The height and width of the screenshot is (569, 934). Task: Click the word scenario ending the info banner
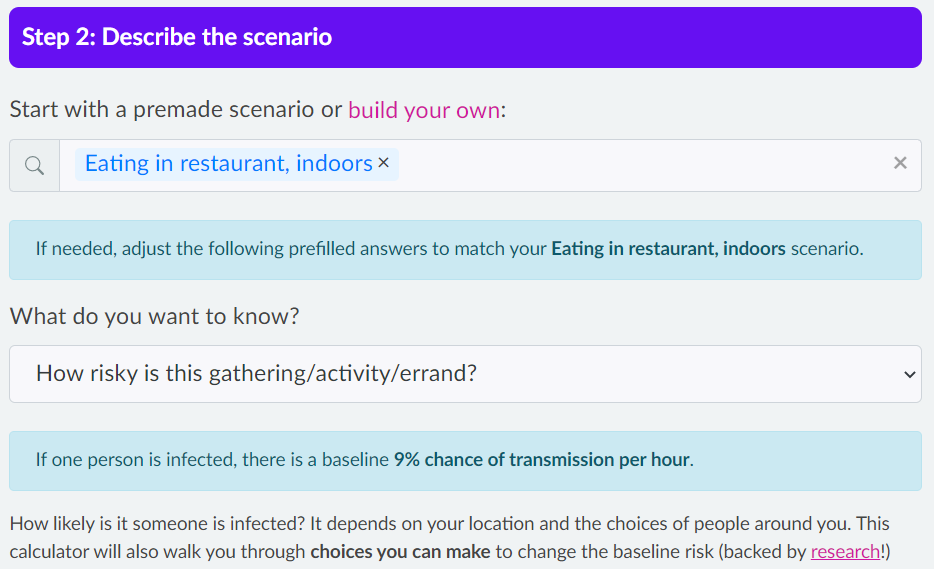[825, 248]
